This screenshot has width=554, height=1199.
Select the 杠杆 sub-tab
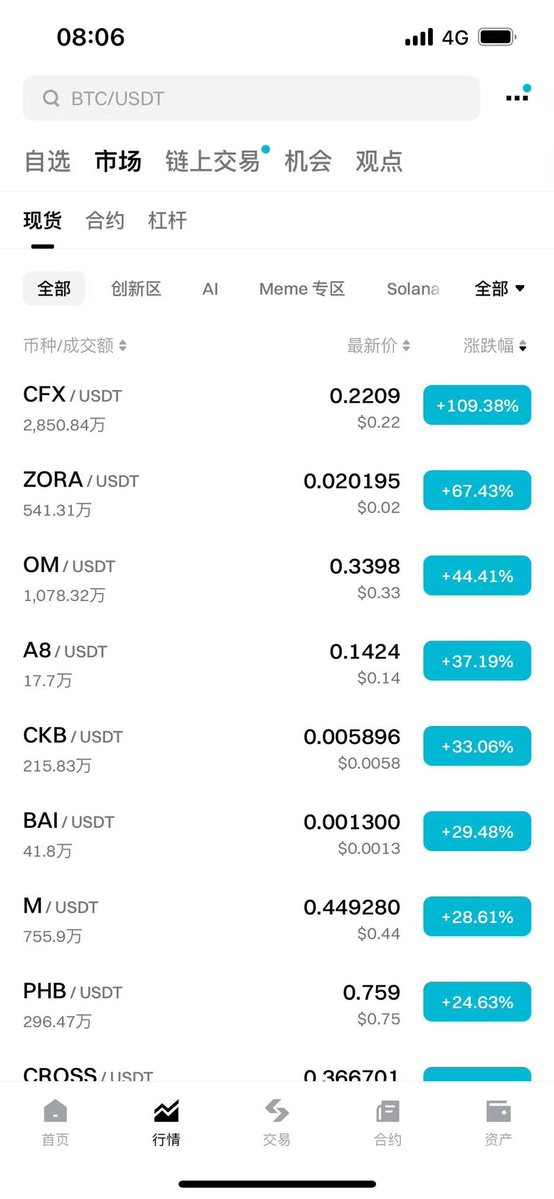tap(168, 221)
